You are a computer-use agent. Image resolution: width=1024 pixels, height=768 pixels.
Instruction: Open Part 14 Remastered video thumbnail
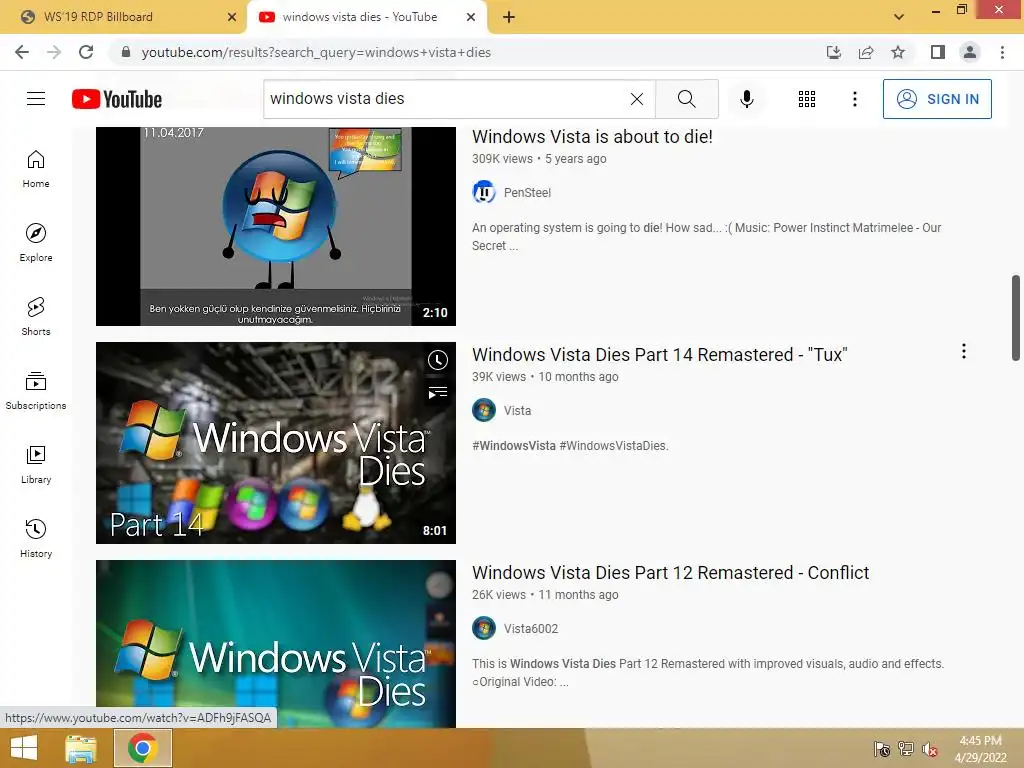(x=276, y=443)
